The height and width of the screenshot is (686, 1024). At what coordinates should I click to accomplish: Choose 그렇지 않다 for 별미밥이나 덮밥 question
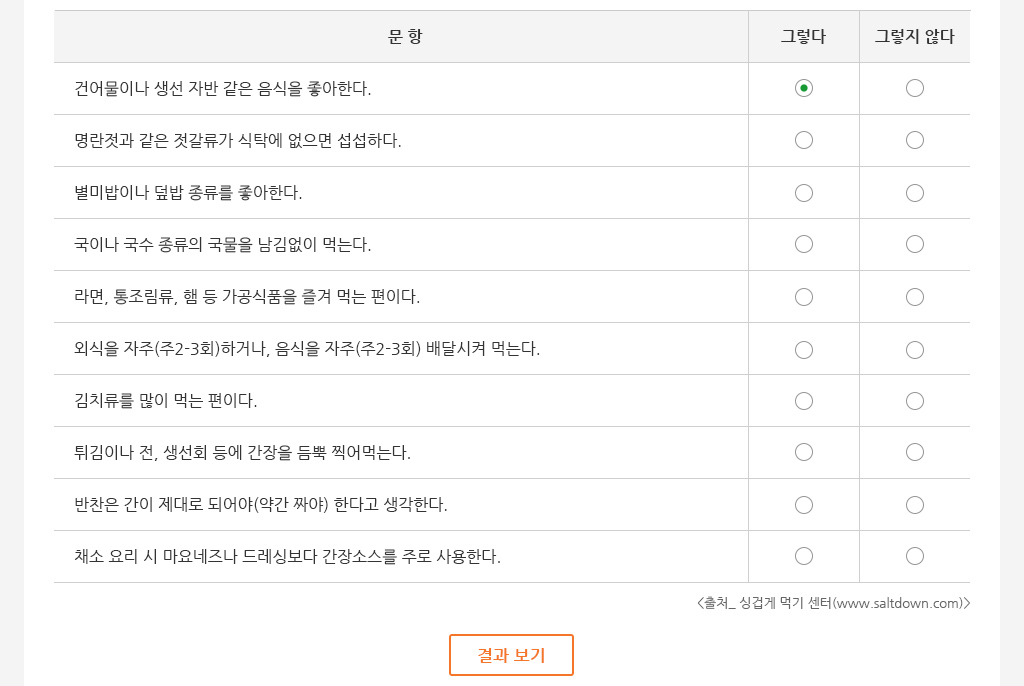tap(914, 193)
